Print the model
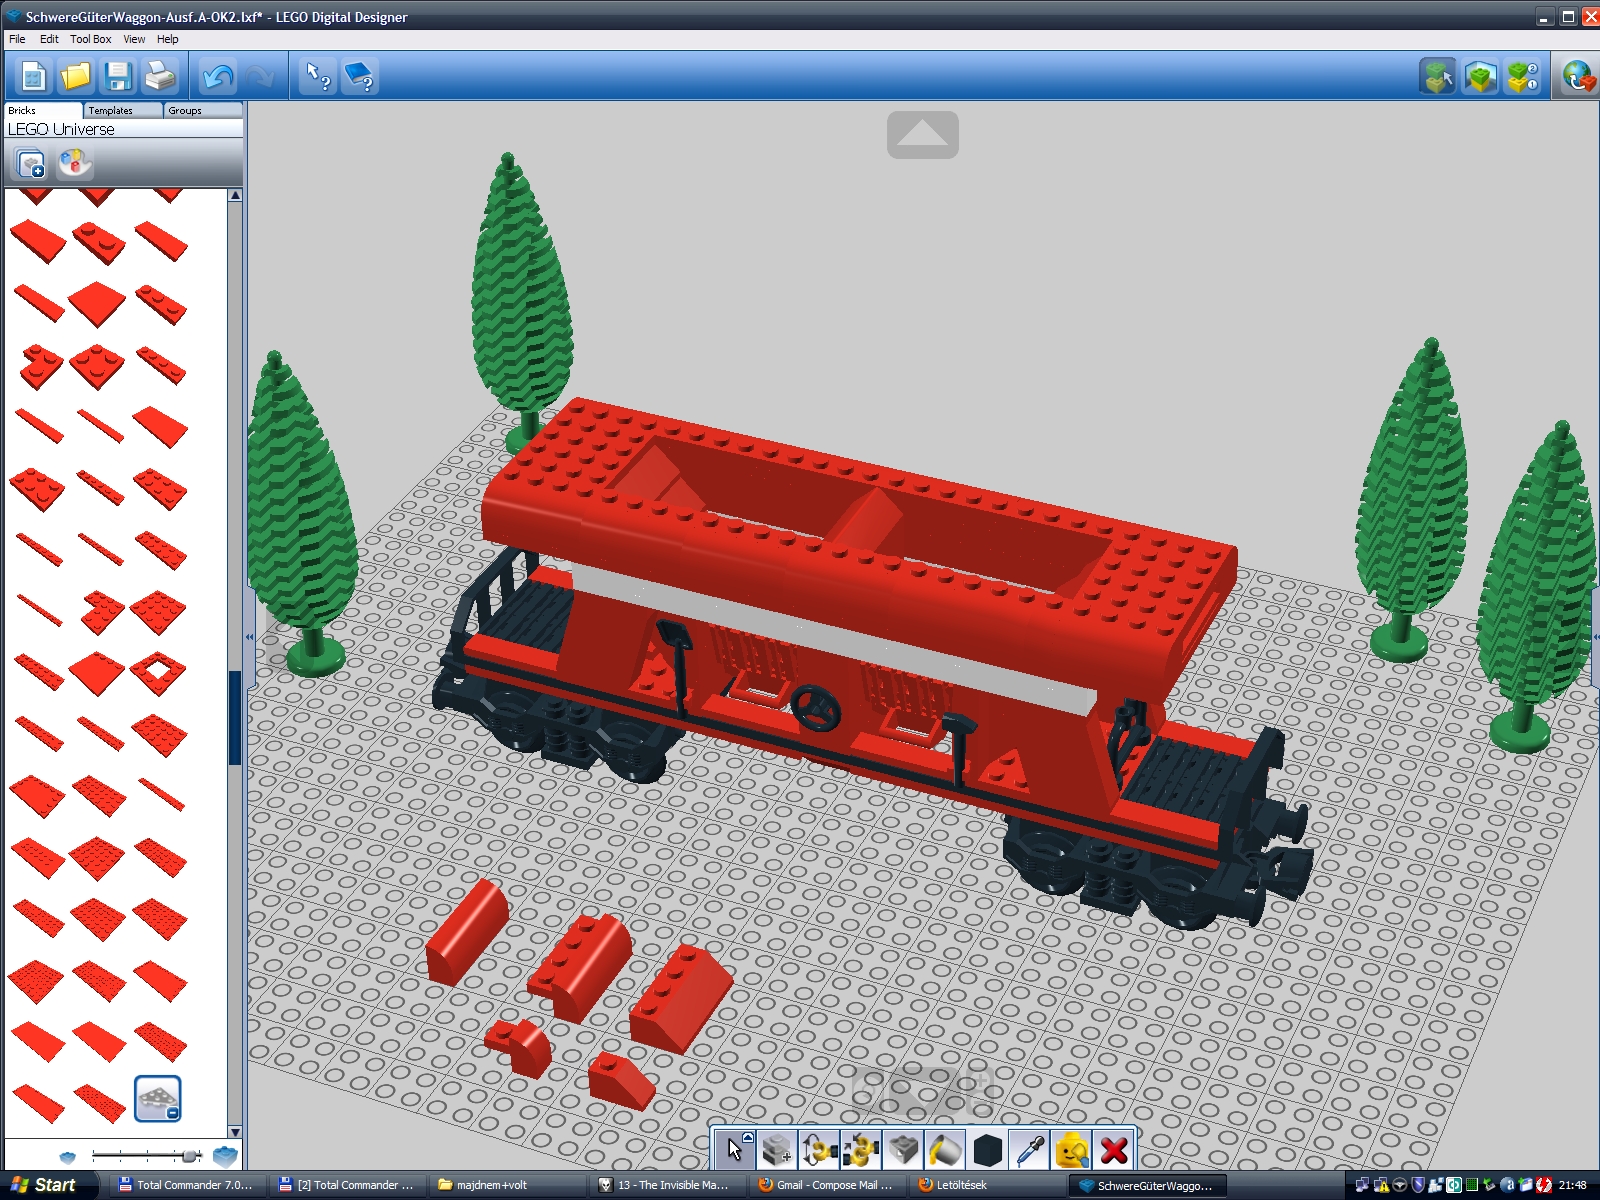Screen dimensions: 1600x1200 [x=159, y=76]
